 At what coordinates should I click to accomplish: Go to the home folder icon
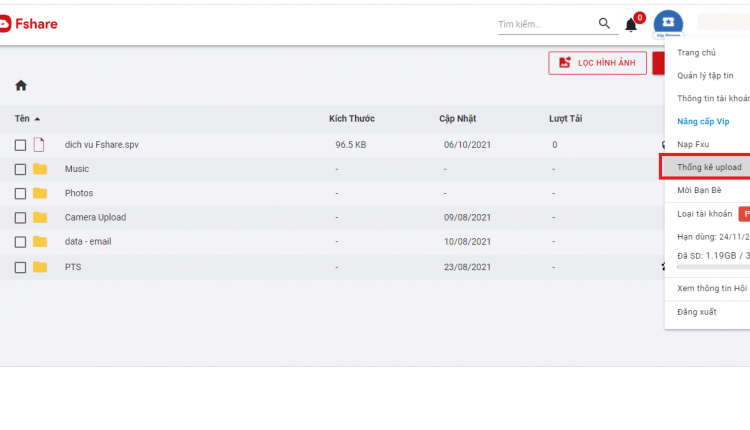click(x=21, y=86)
